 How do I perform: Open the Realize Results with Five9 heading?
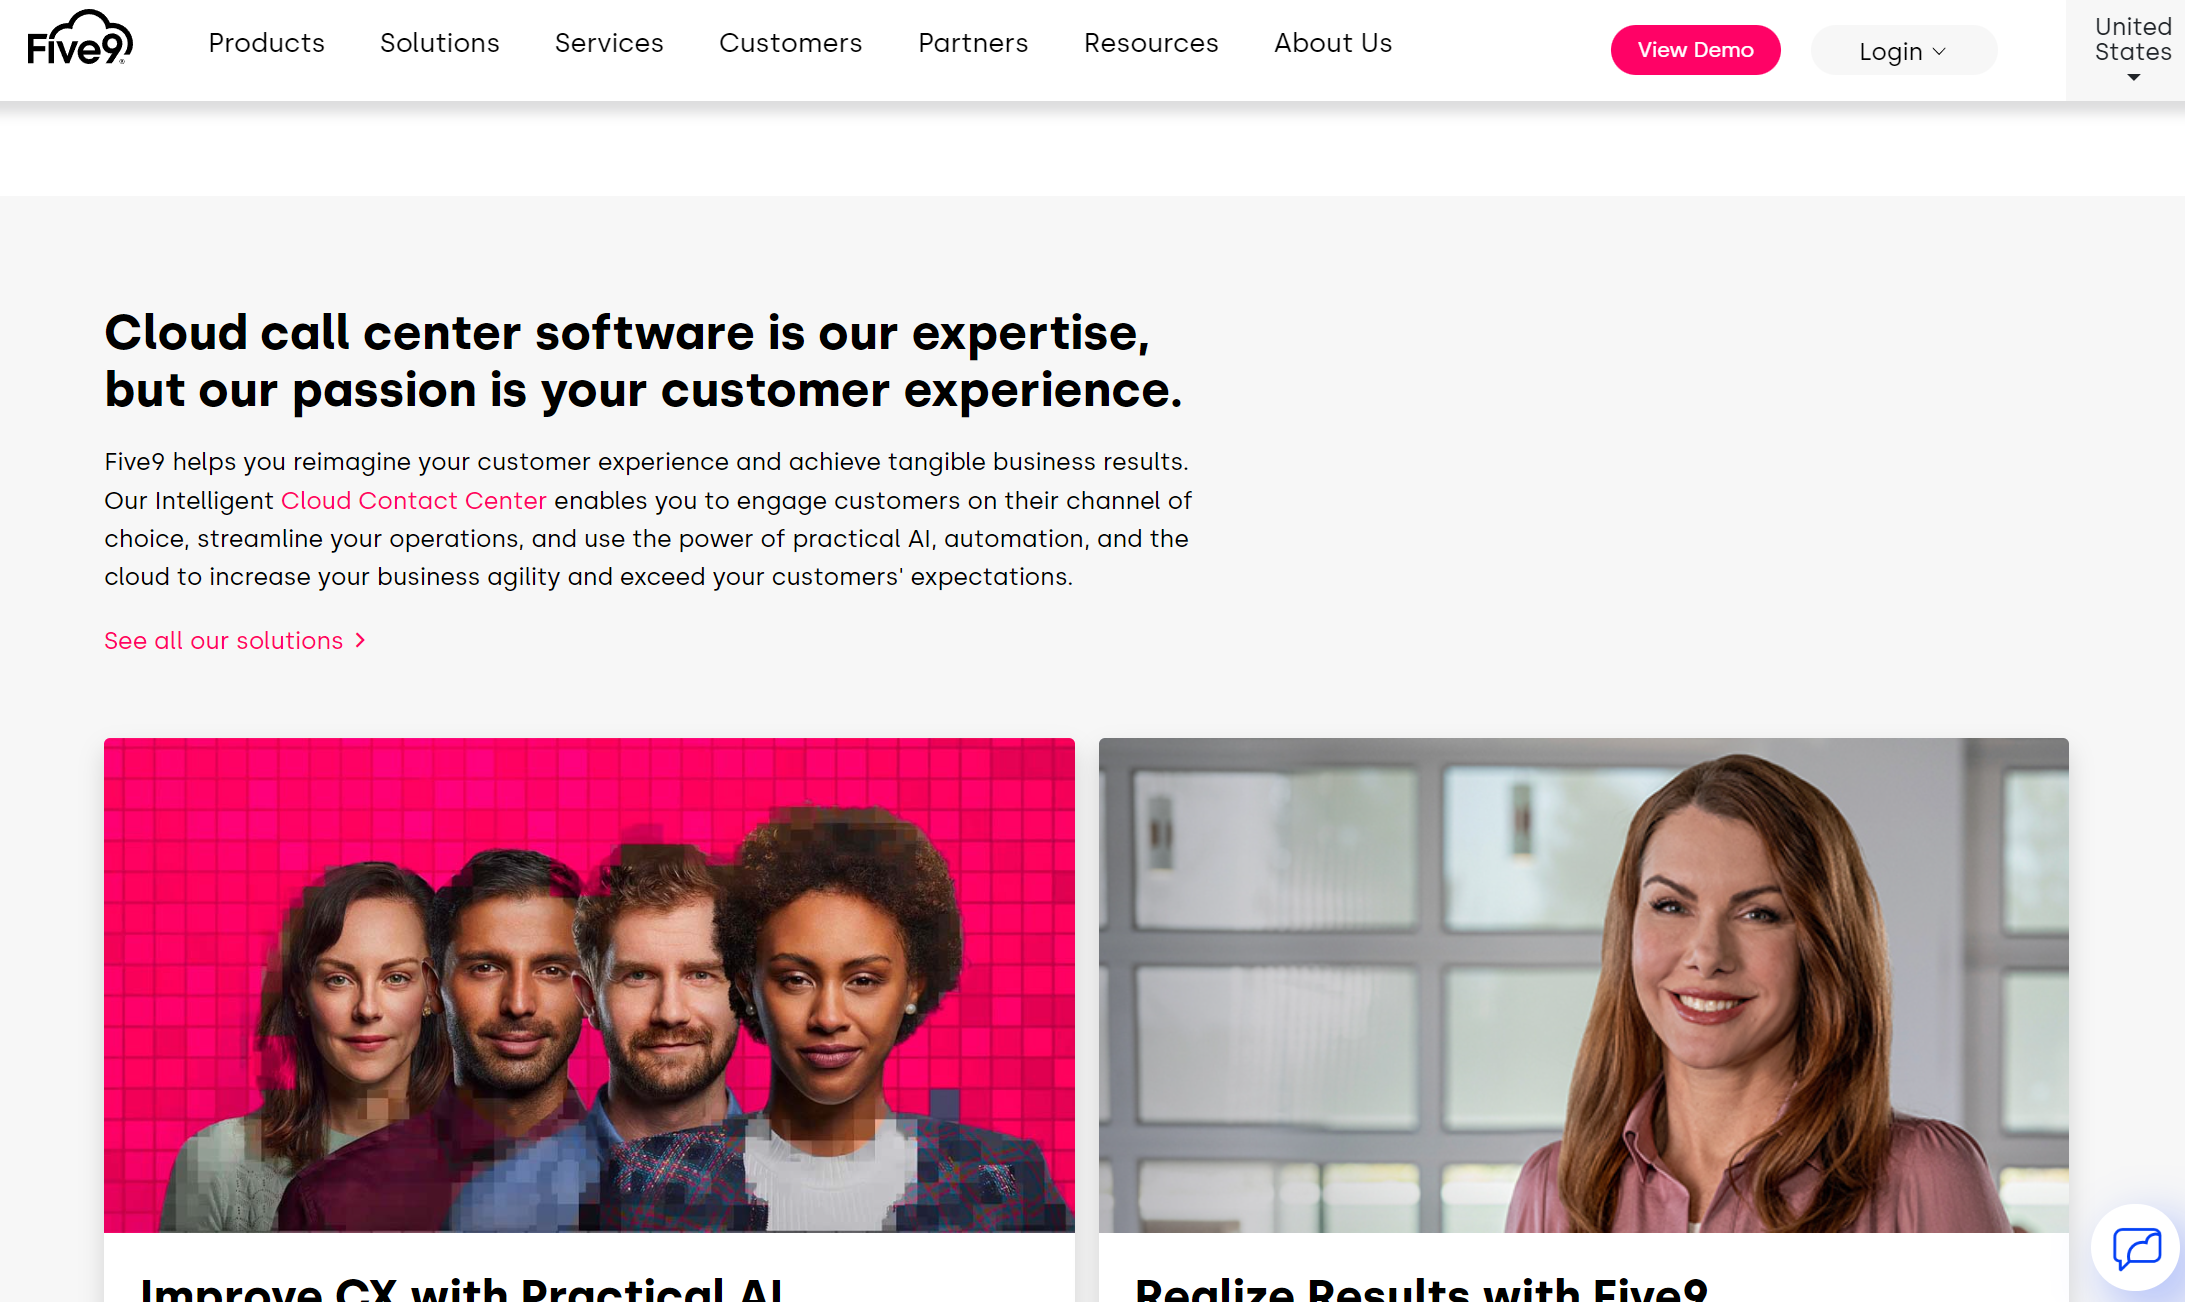(1421, 1288)
